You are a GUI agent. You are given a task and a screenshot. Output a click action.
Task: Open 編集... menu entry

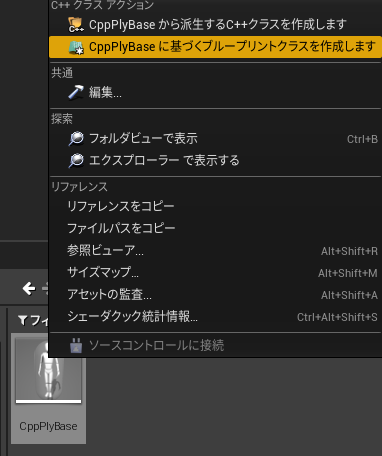coord(215,92)
